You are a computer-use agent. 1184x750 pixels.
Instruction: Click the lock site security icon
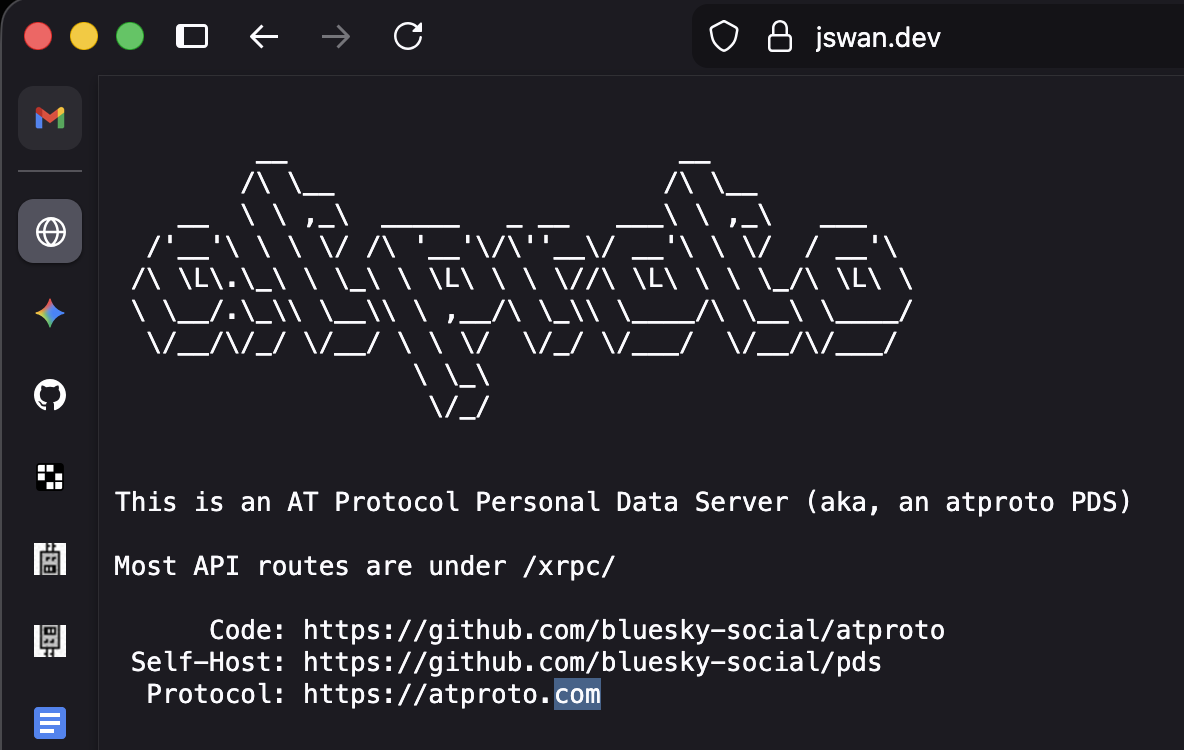pyautogui.click(x=779, y=37)
